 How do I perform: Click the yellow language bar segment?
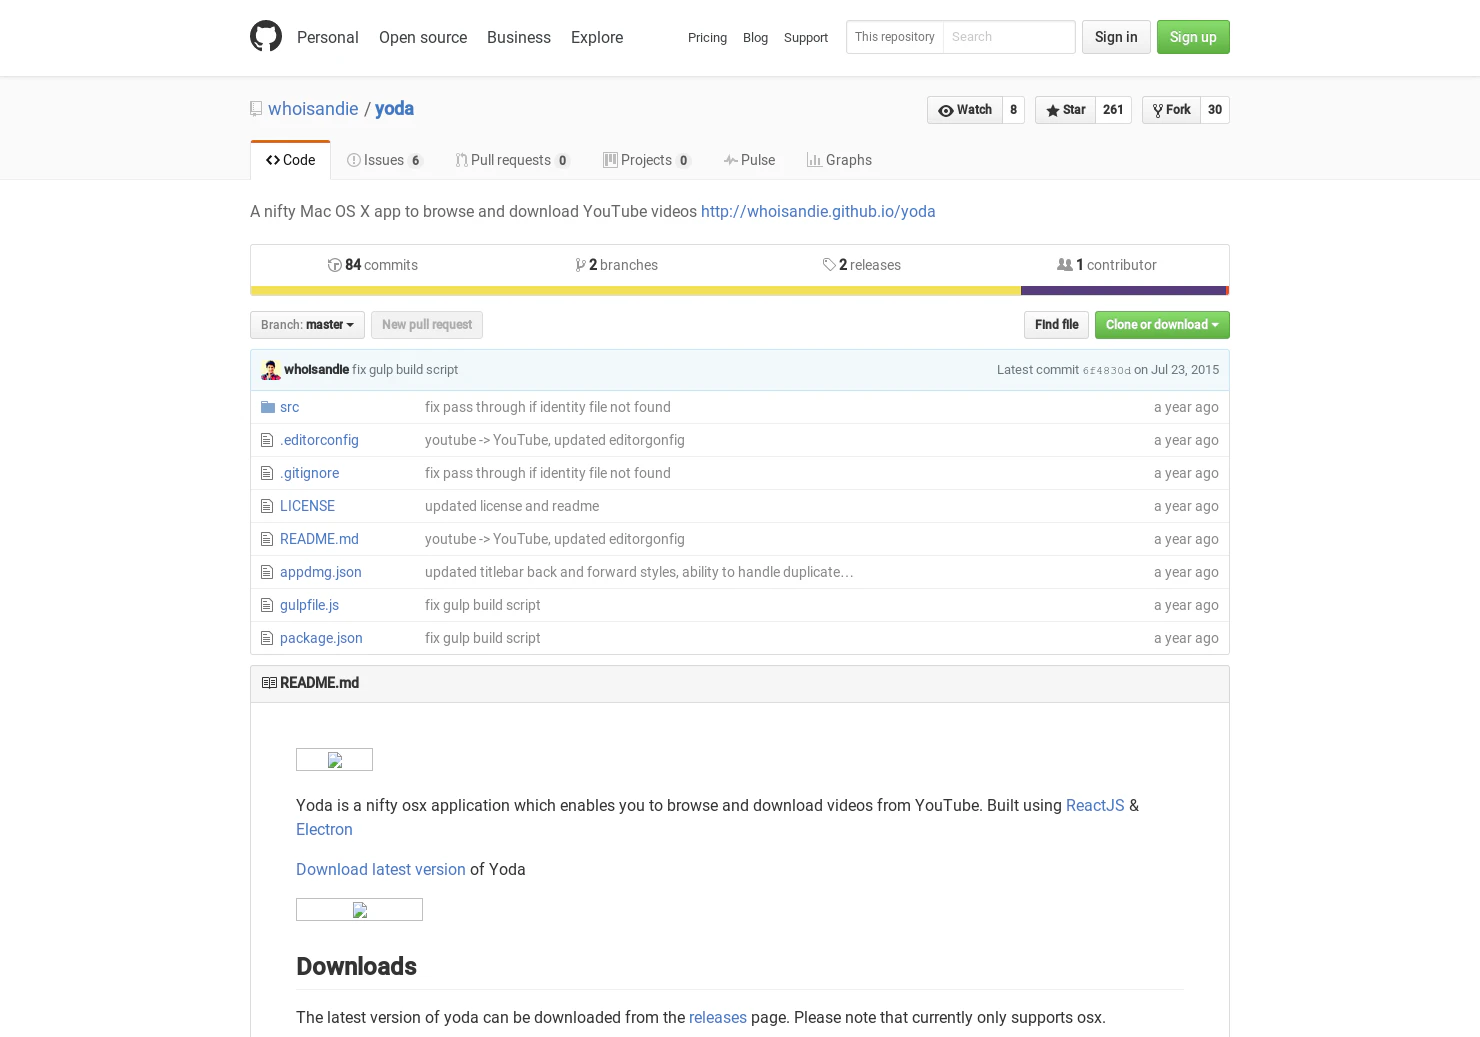point(635,291)
